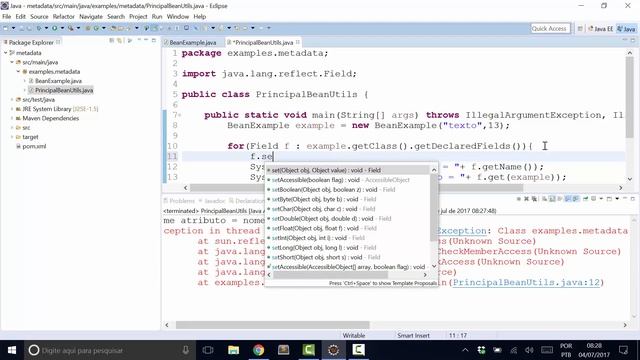This screenshot has height=360, width=640.
Task: Open the Project menu
Action: pyautogui.click(x=138, y=17)
